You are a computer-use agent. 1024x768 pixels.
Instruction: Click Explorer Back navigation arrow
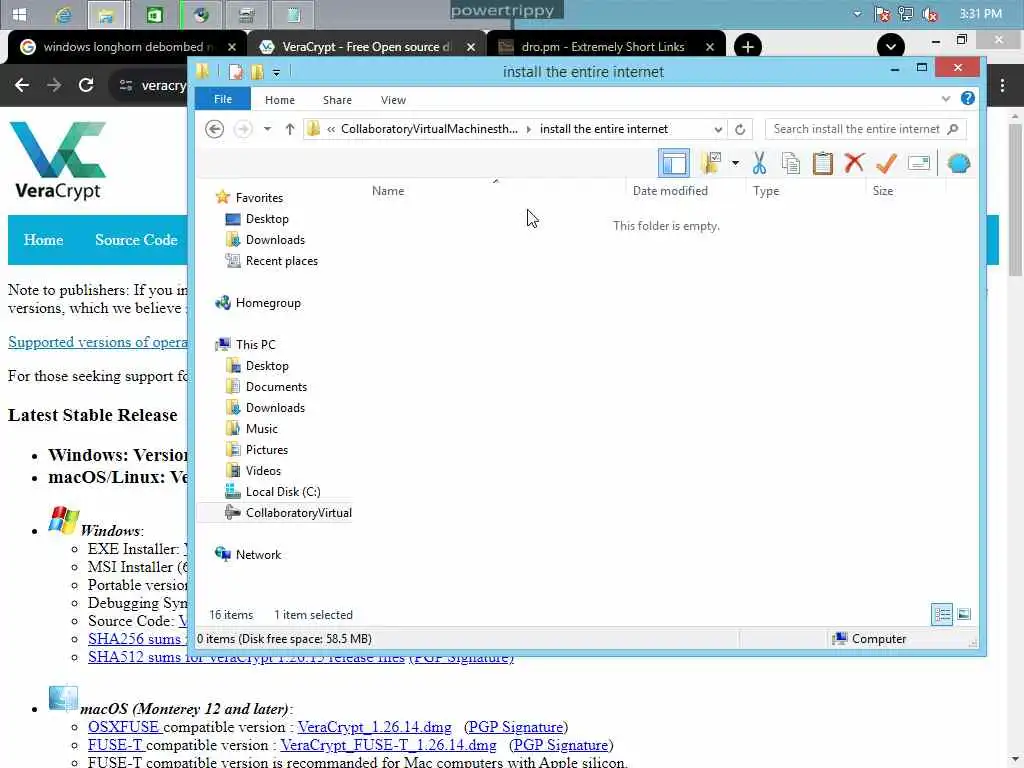click(214, 129)
